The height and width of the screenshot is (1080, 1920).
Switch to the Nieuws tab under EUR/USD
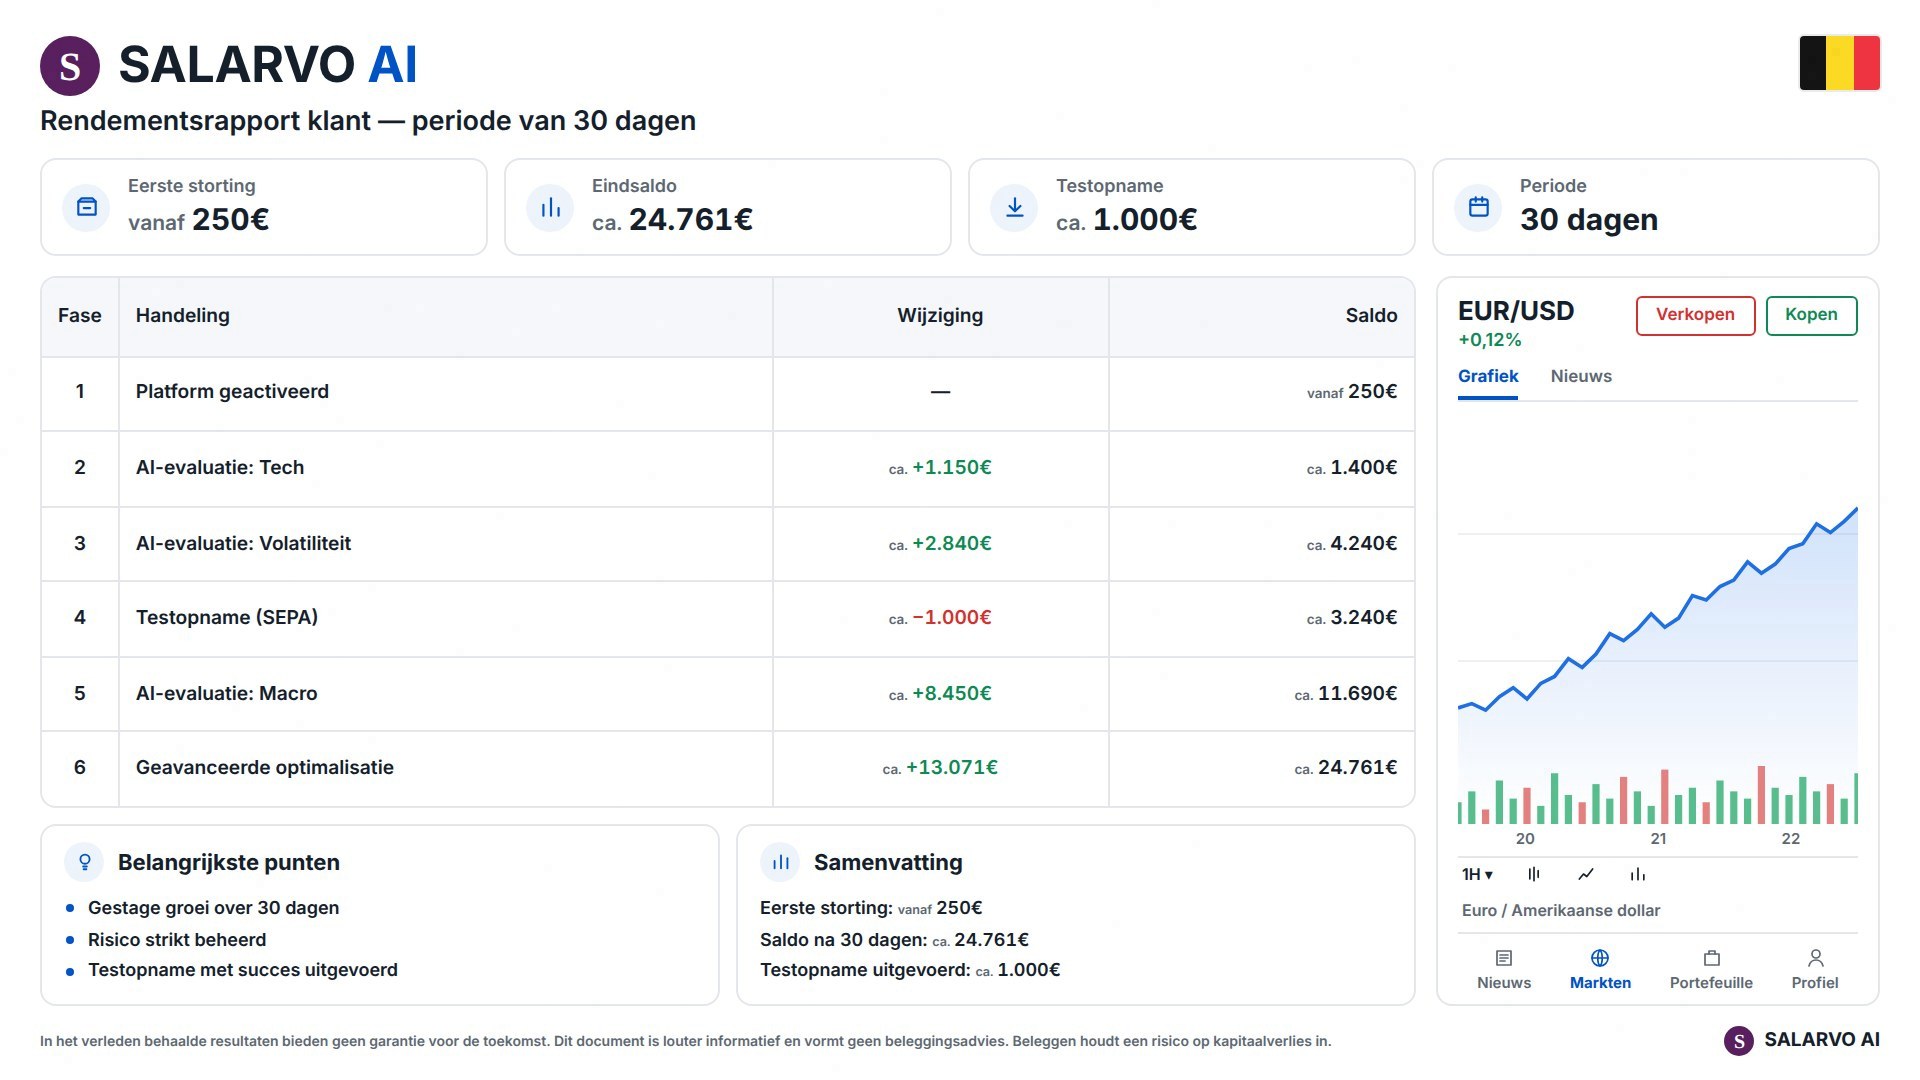pos(1581,376)
